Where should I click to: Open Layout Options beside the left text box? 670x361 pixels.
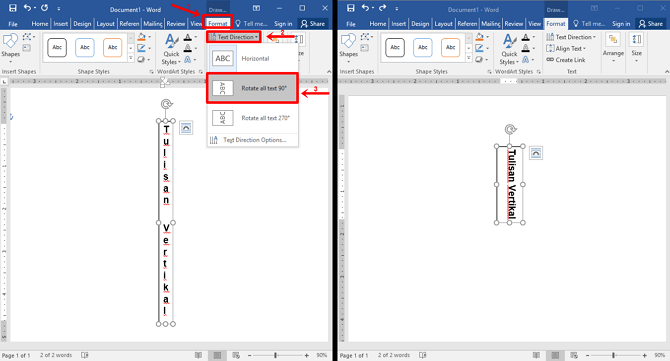coord(186,128)
